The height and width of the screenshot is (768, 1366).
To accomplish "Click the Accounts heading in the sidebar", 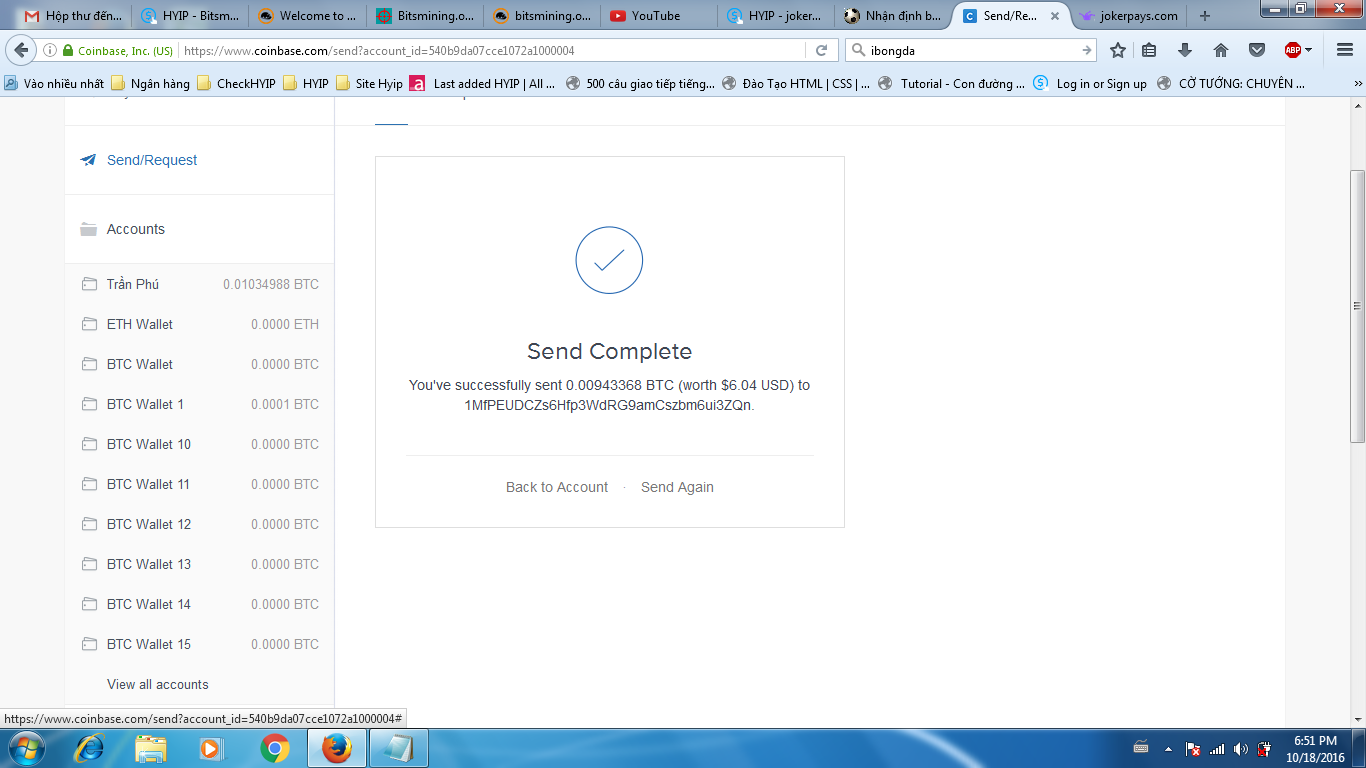I will point(136,229).
